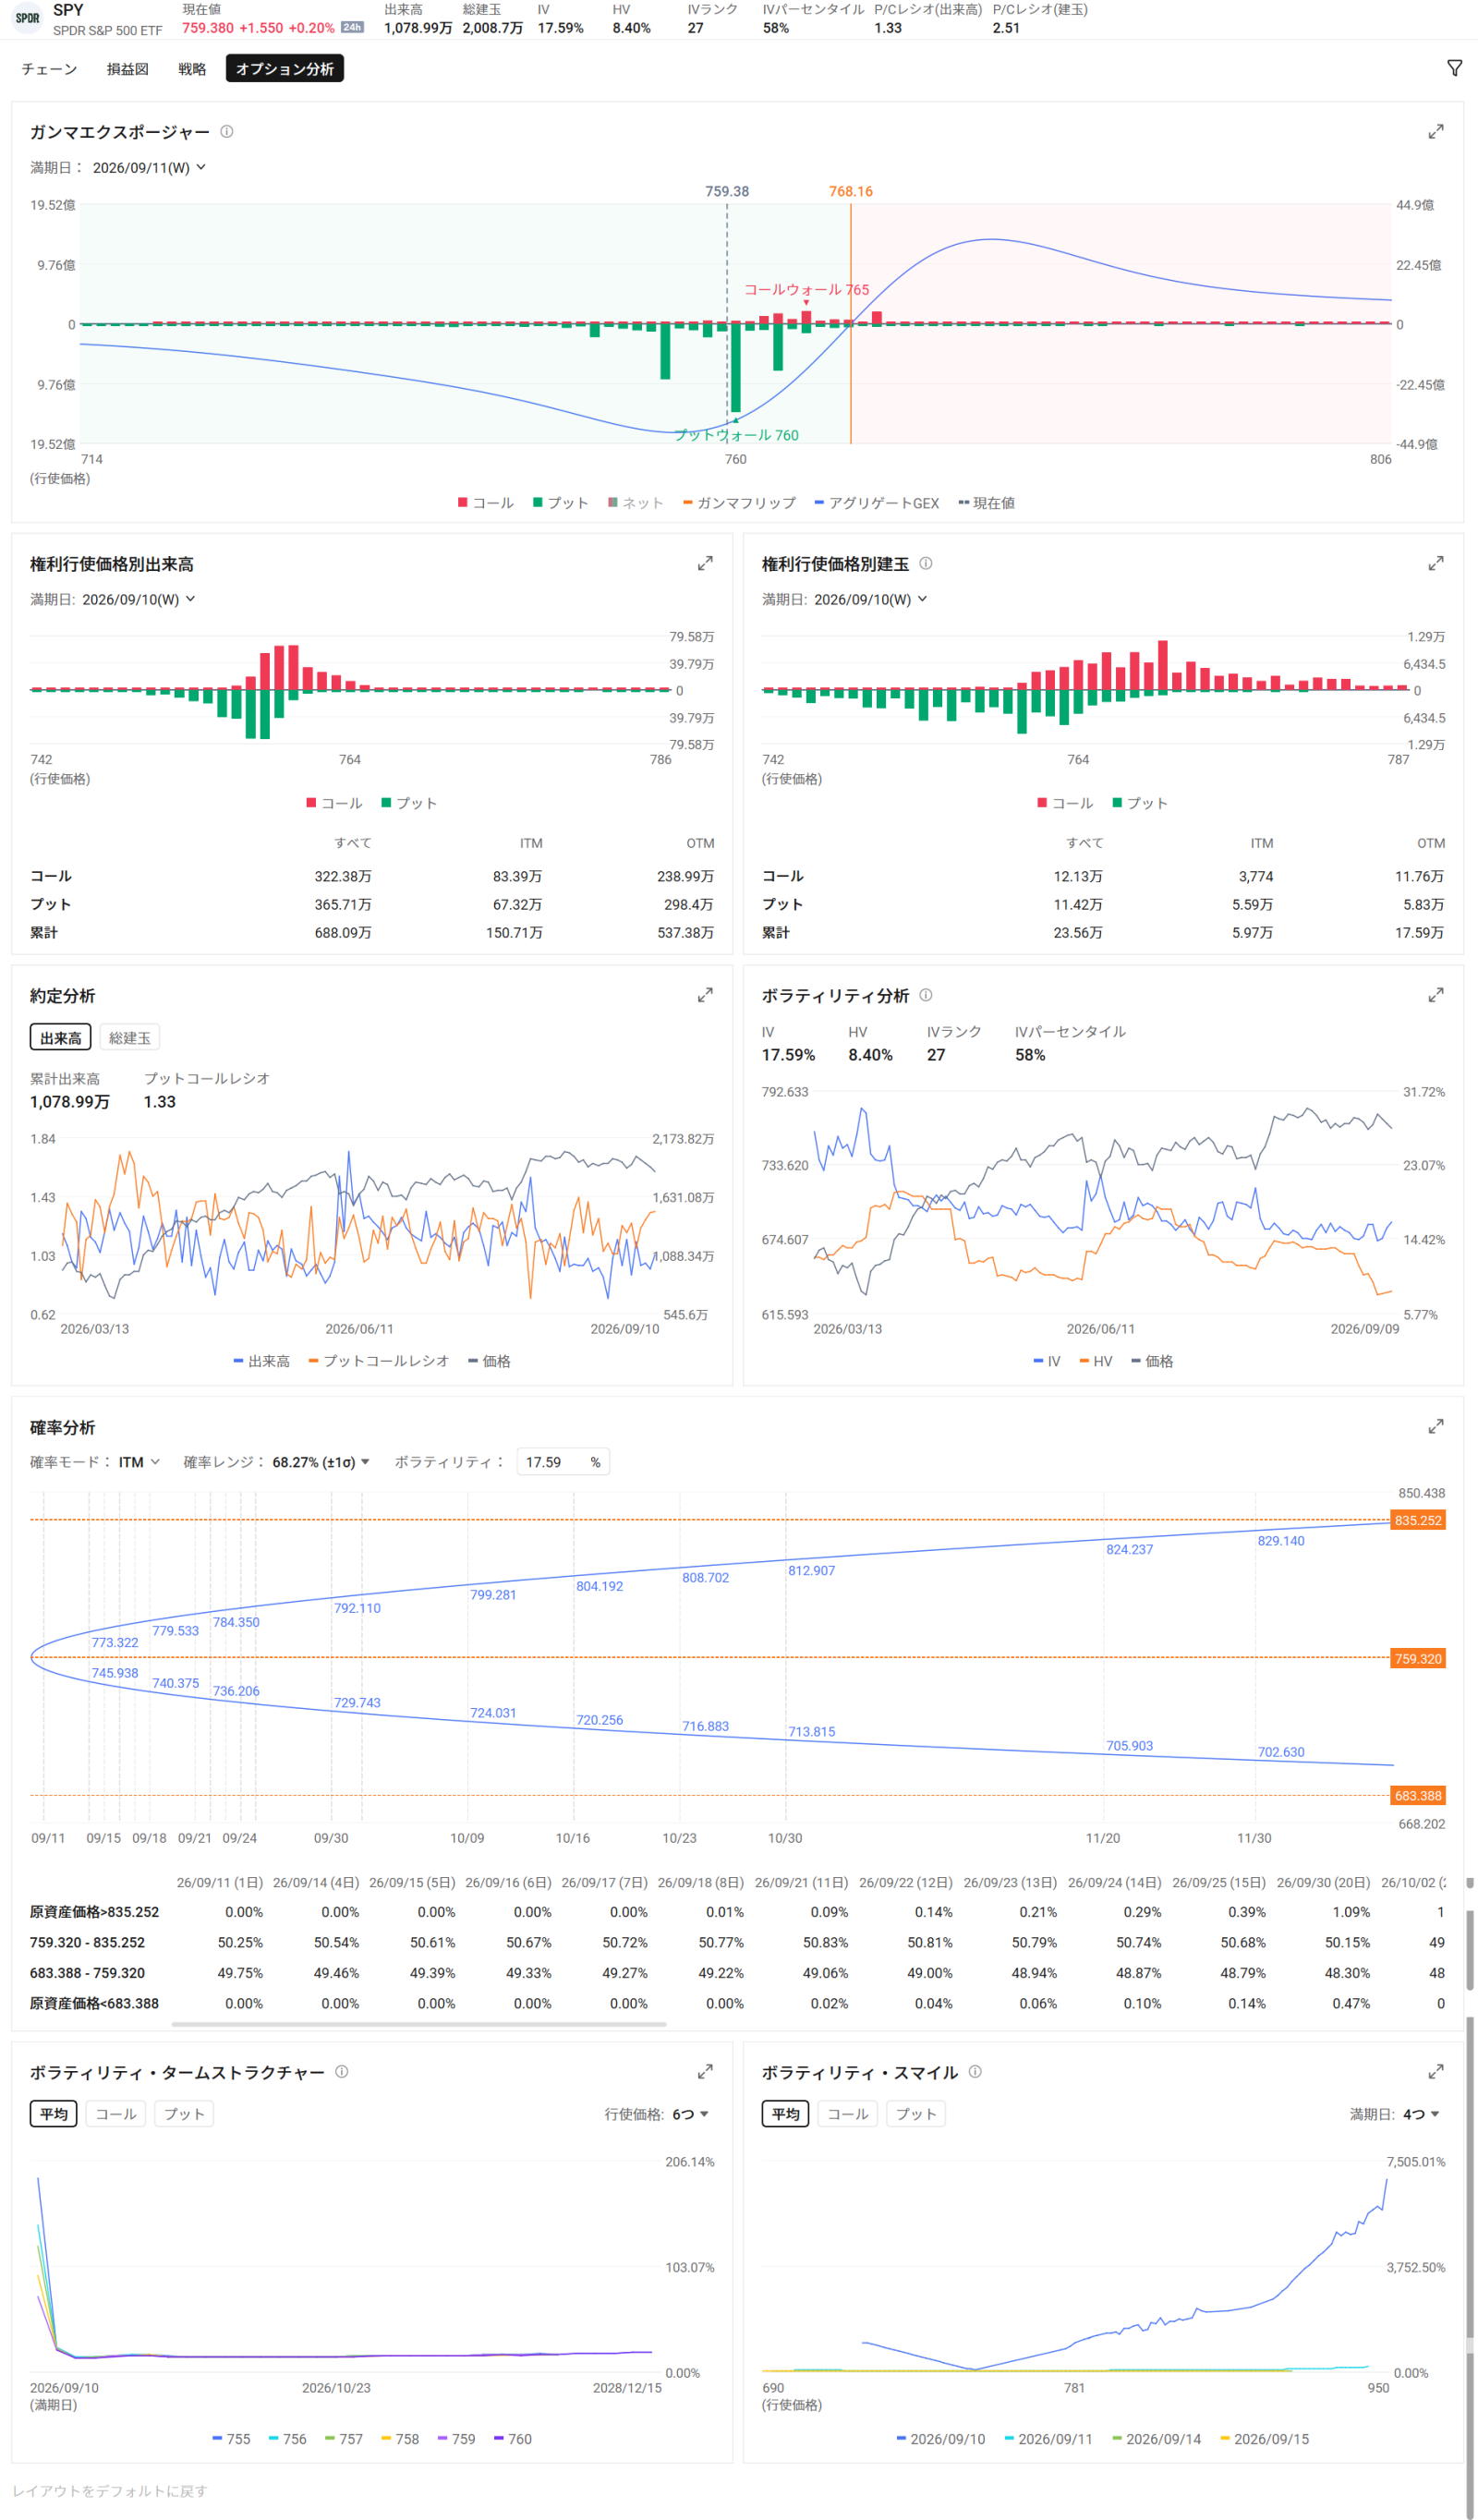Click the SPDR ticker logo

[28, 18]
